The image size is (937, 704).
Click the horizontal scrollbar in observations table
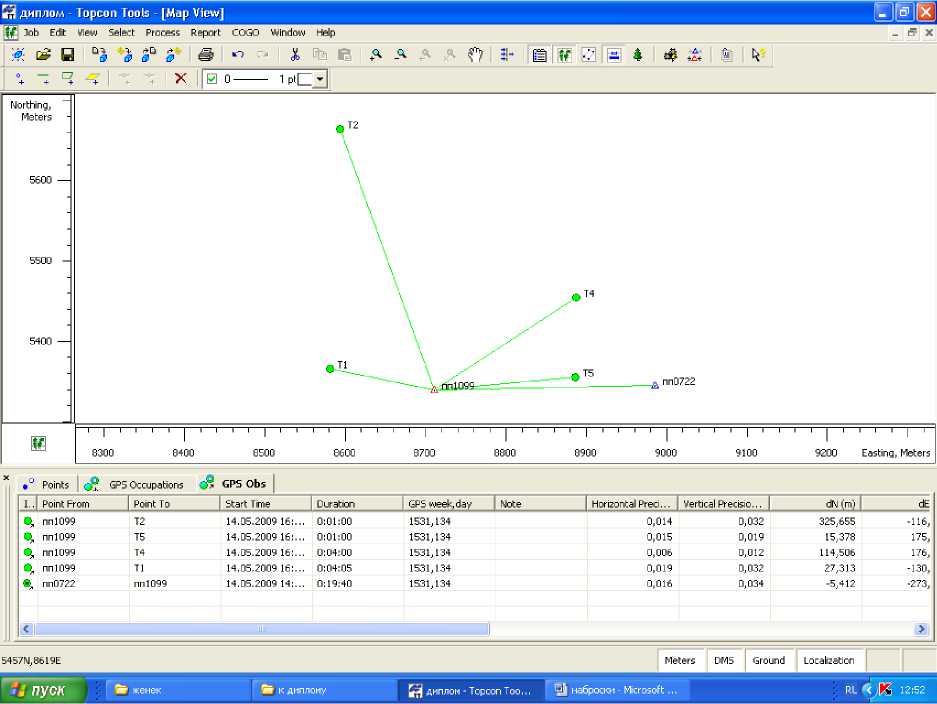[262, 629]
